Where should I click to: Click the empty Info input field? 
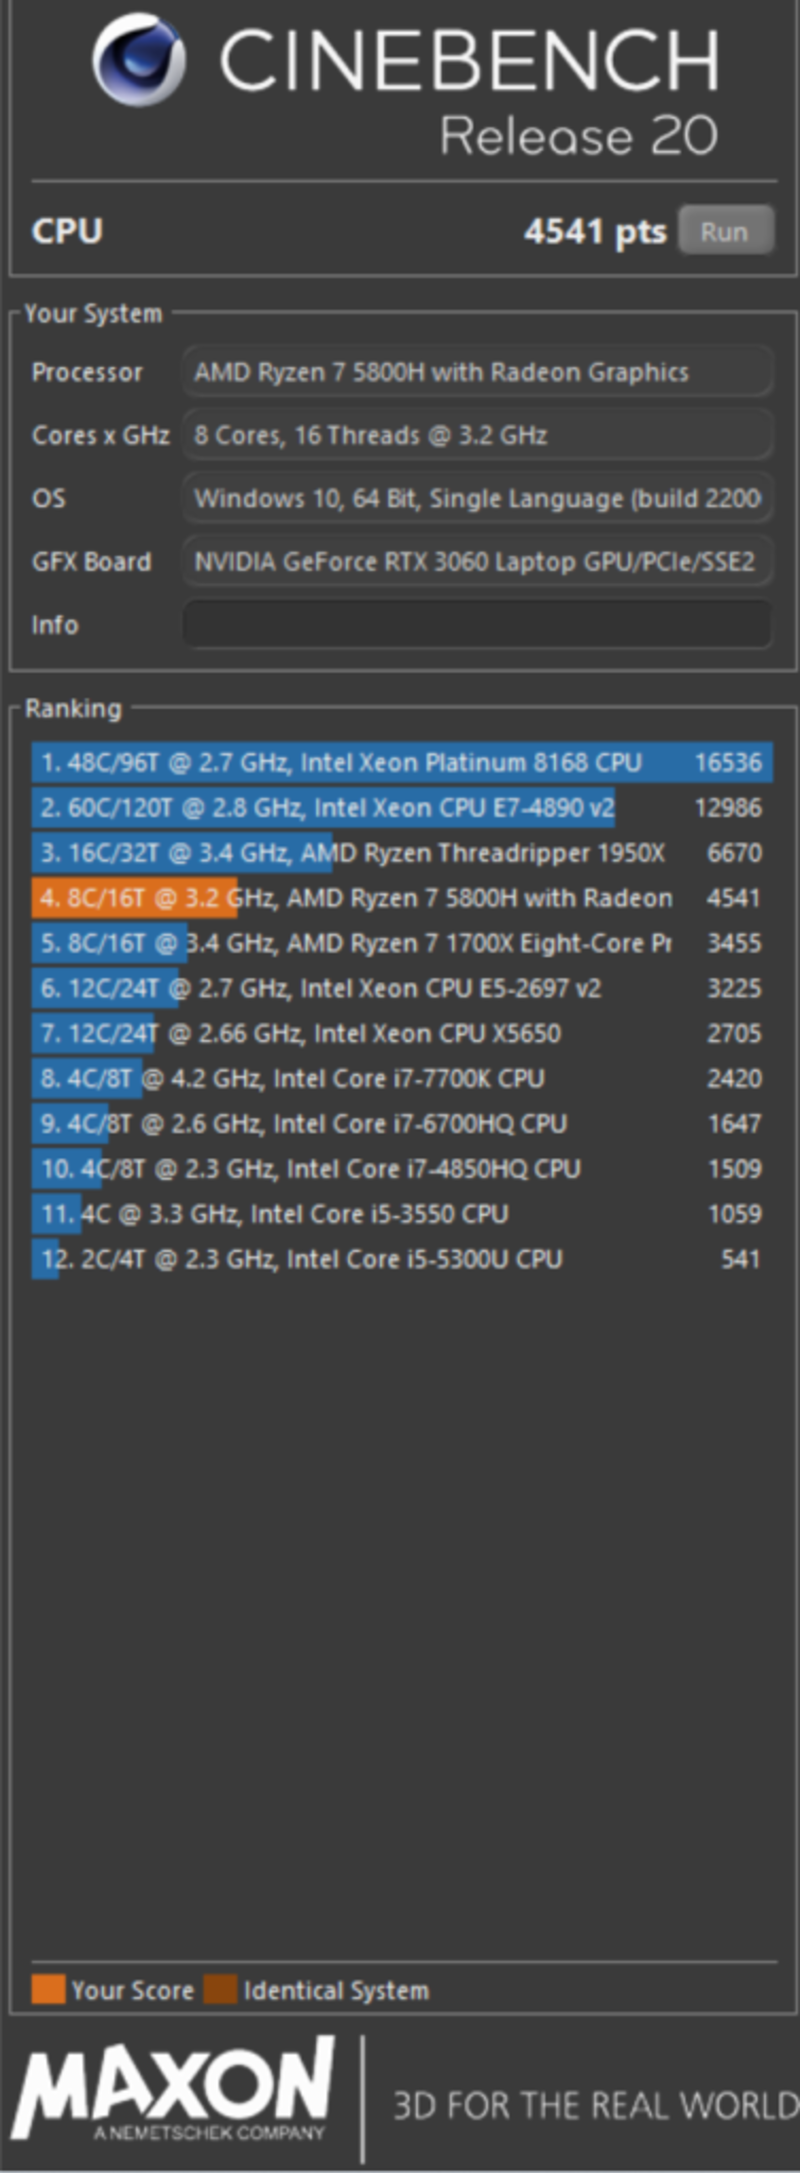[477, 624]
